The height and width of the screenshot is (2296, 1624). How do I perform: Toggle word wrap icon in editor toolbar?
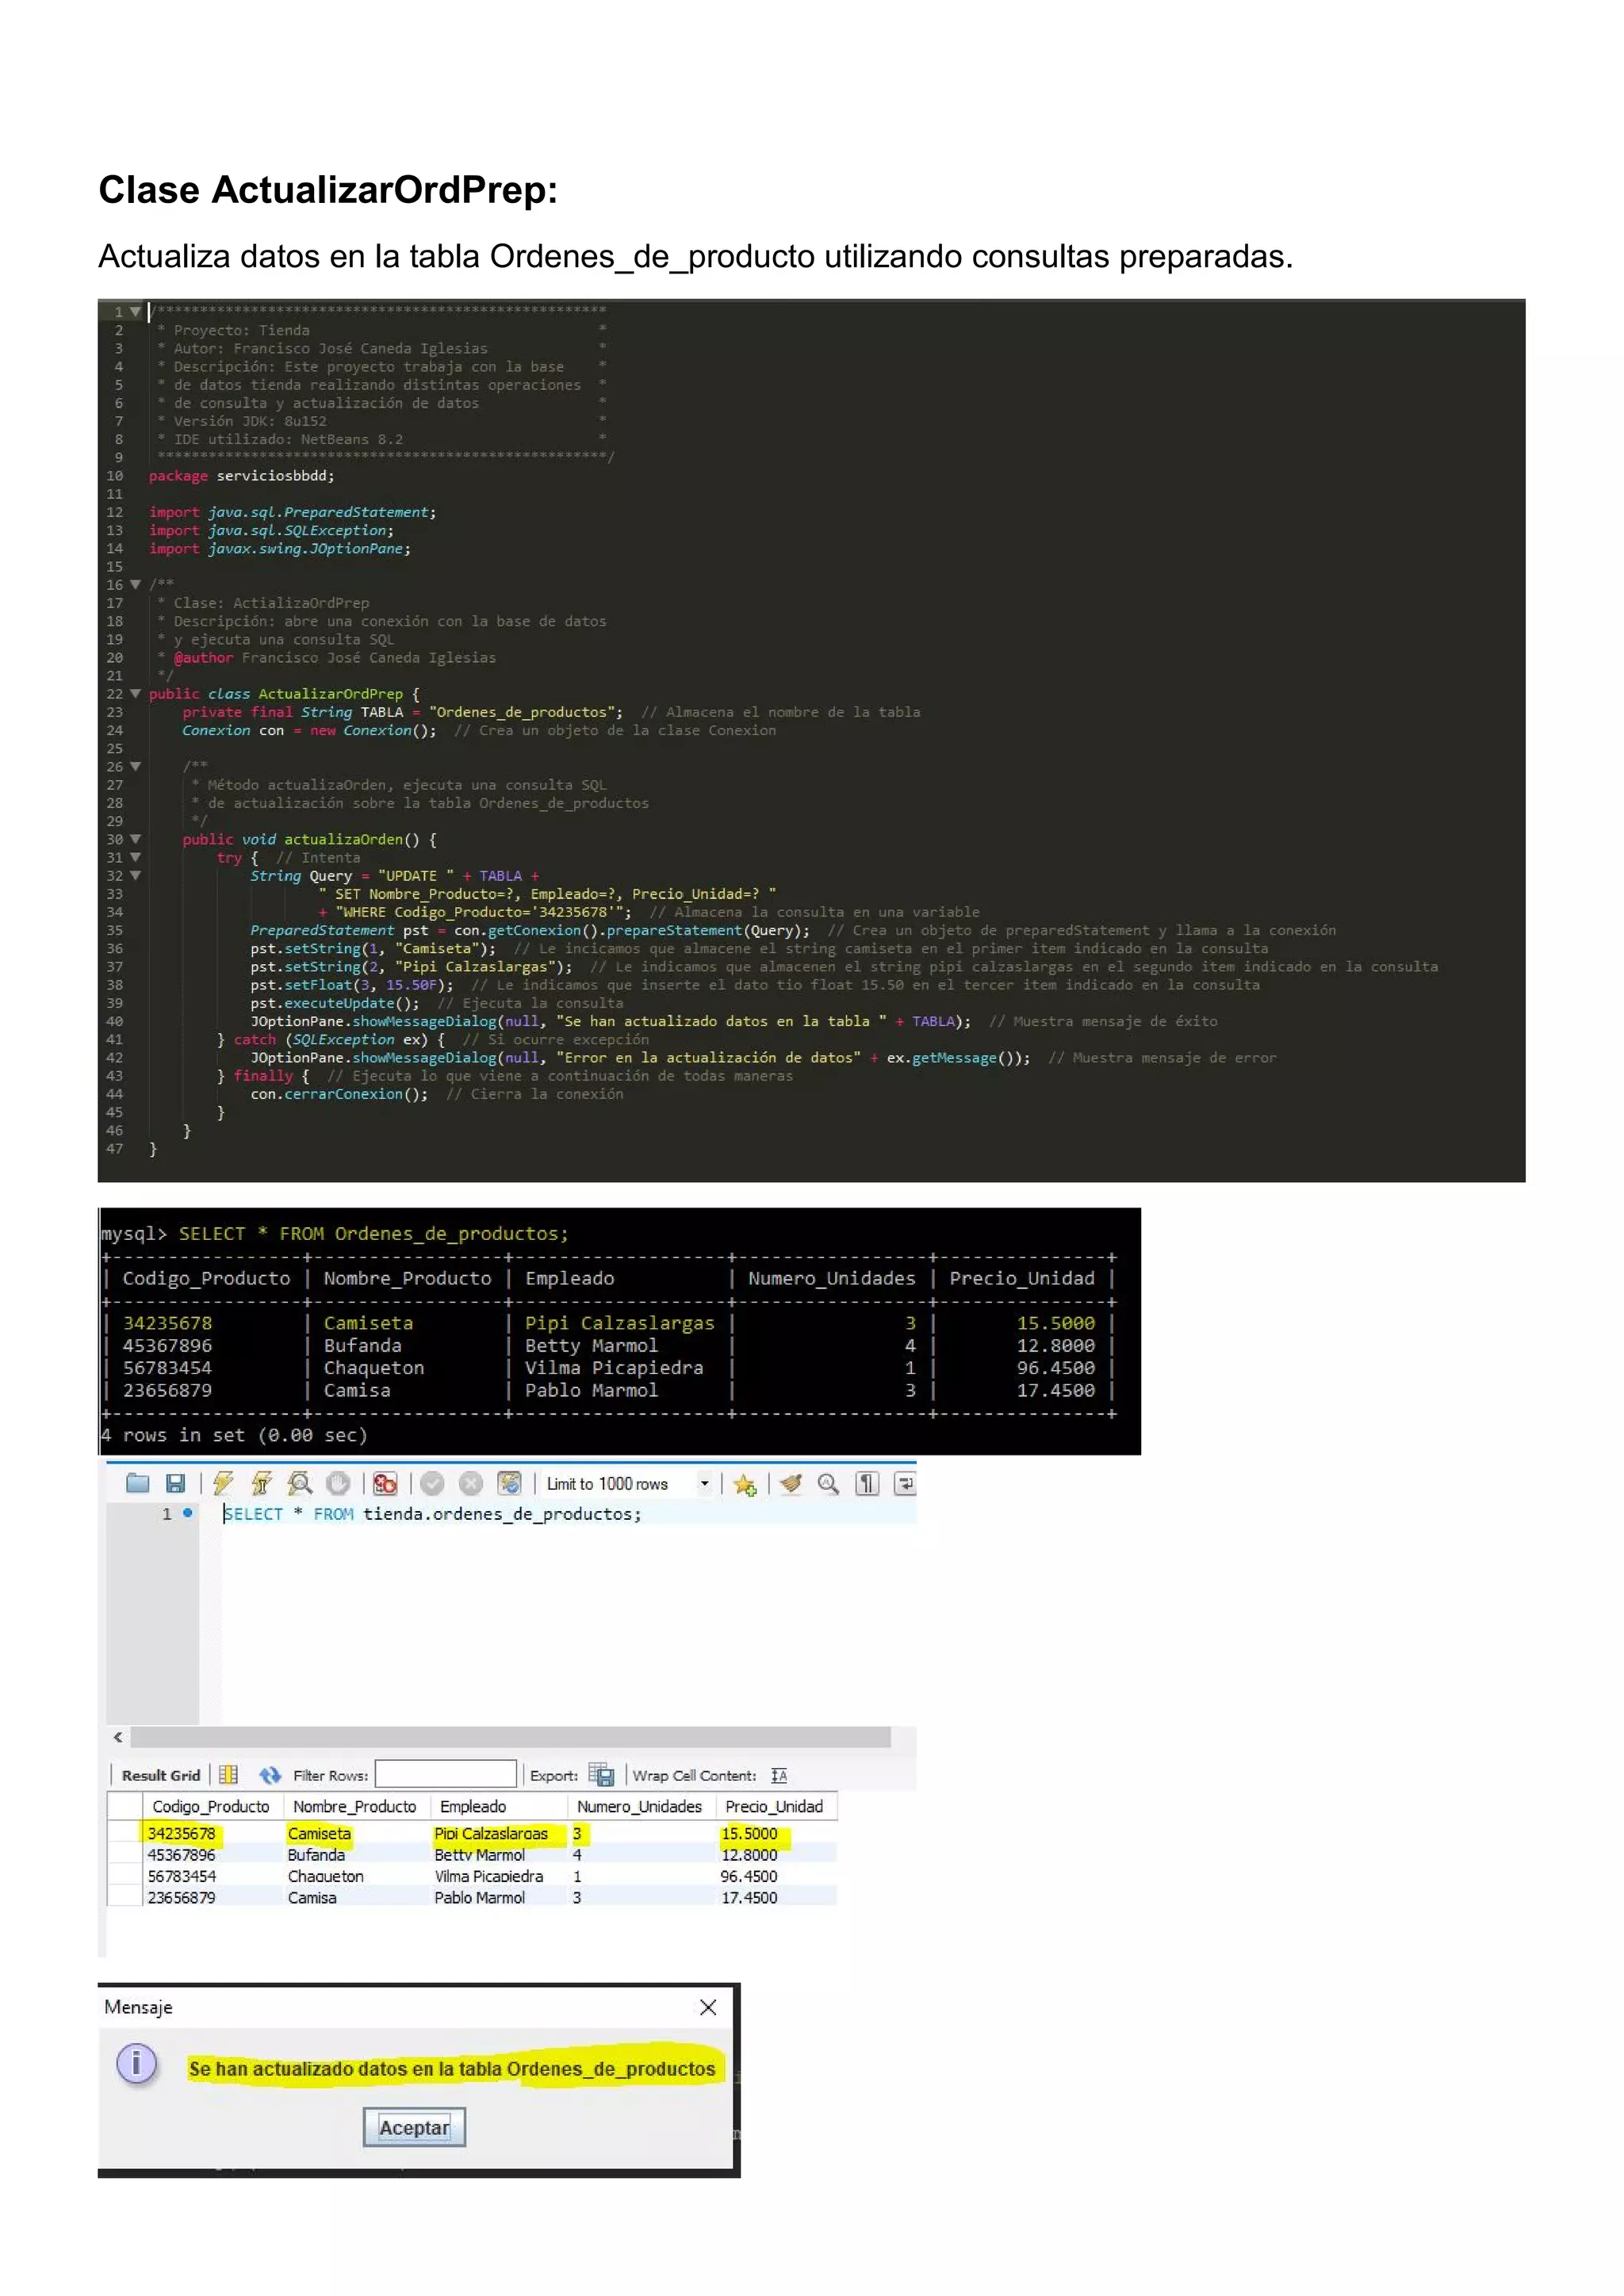pyautogui.click(x=904, y=1484)
